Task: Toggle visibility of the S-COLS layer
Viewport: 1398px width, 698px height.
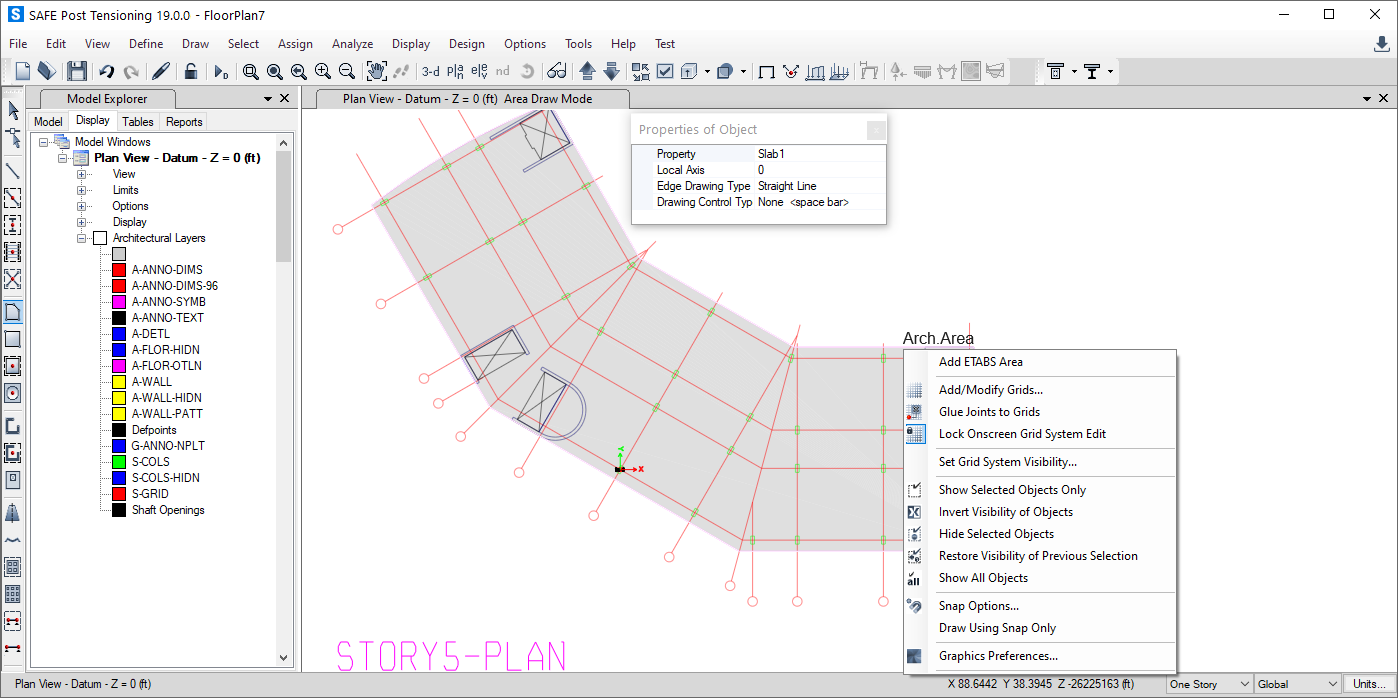Action: (x=118, y=461)
